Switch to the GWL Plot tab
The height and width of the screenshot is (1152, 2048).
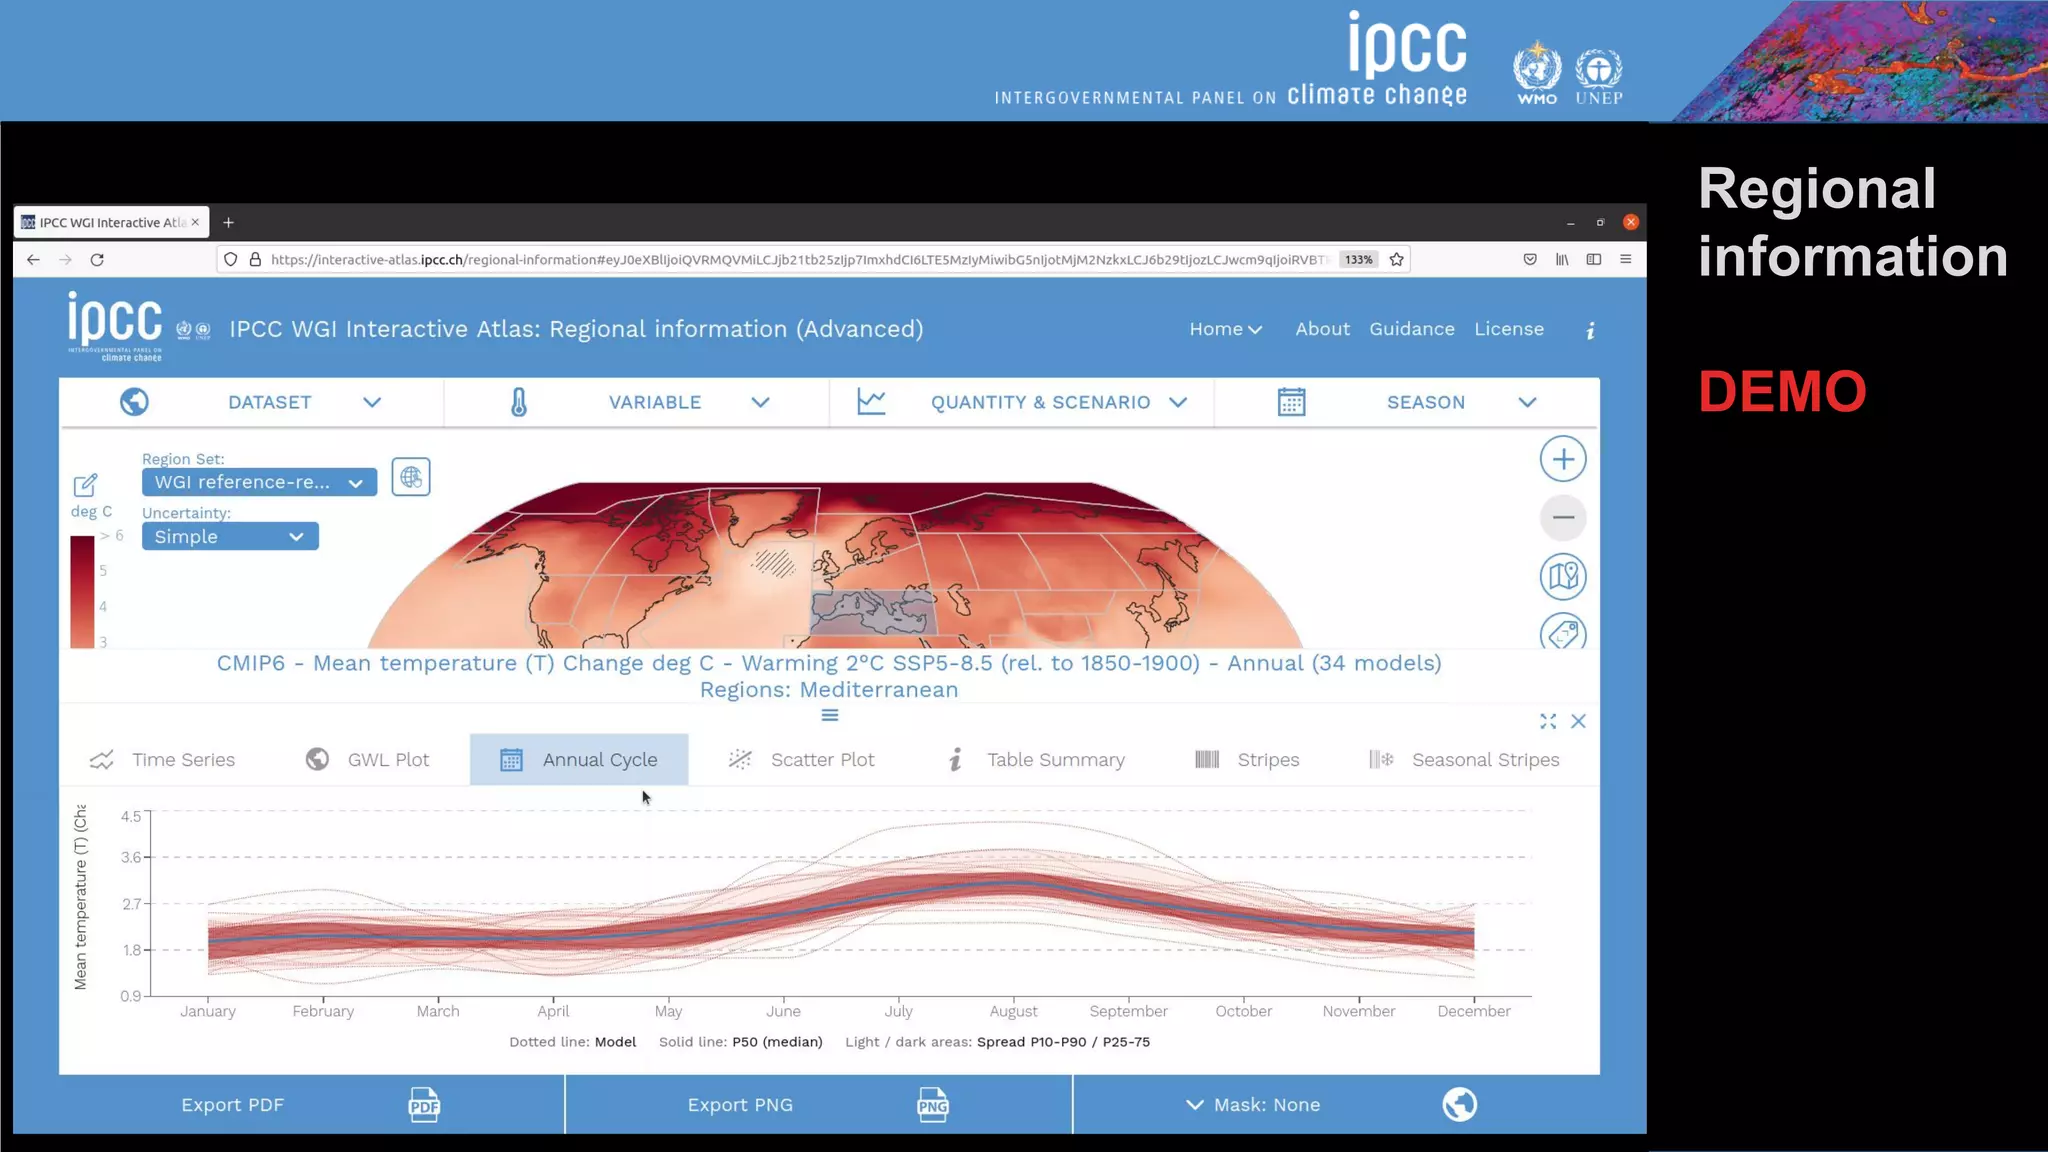point(367,759)
